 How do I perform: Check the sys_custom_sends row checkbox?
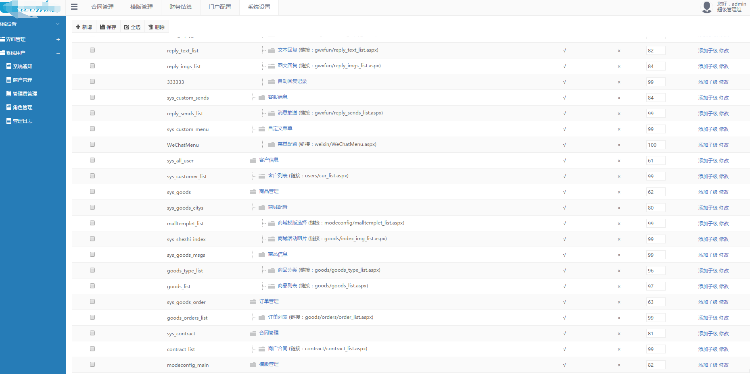(92, 97)
